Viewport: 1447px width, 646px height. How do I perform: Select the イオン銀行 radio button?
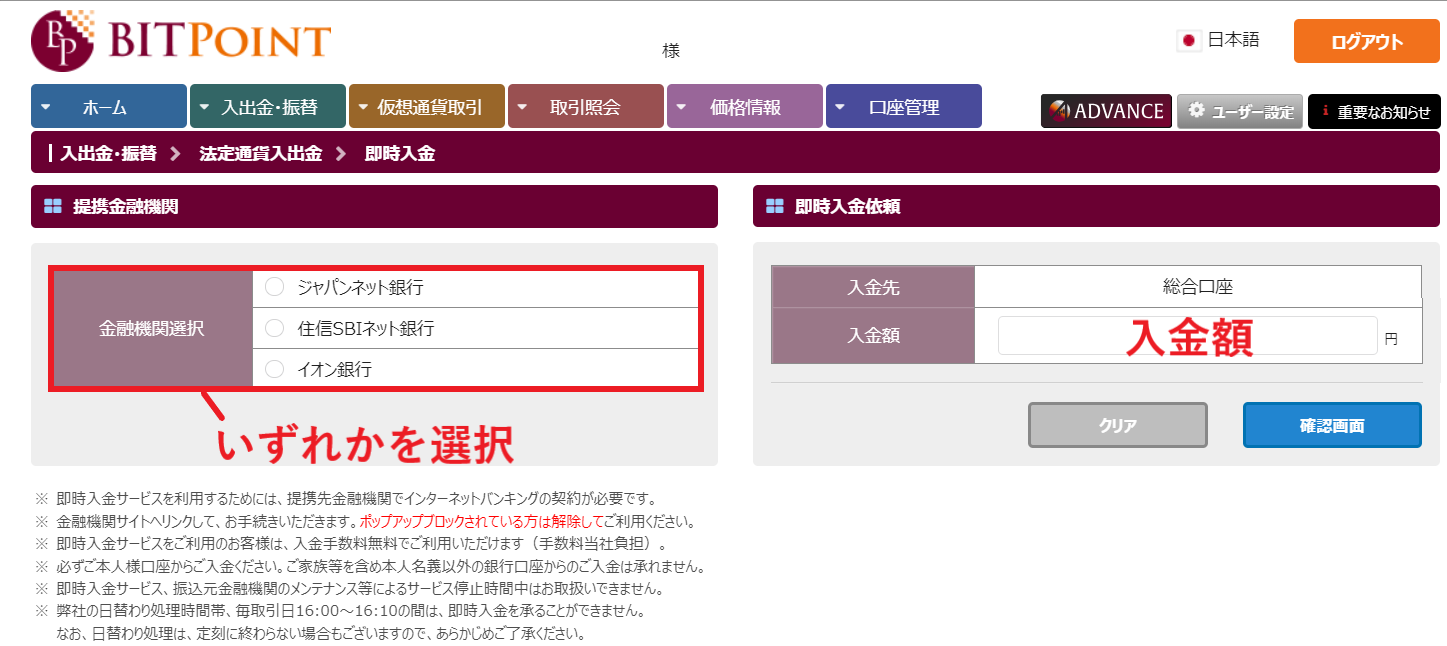(275, 369)
